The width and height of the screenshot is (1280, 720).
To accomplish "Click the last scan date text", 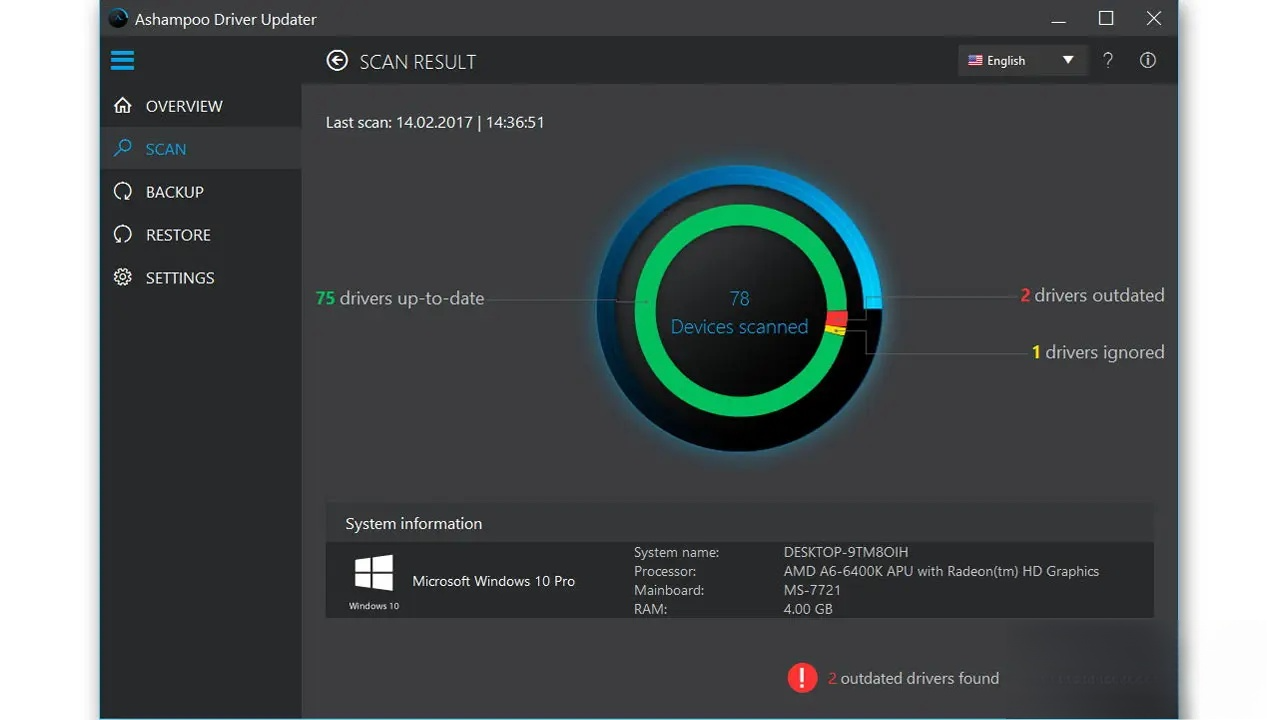I will [x=435, y=122].
